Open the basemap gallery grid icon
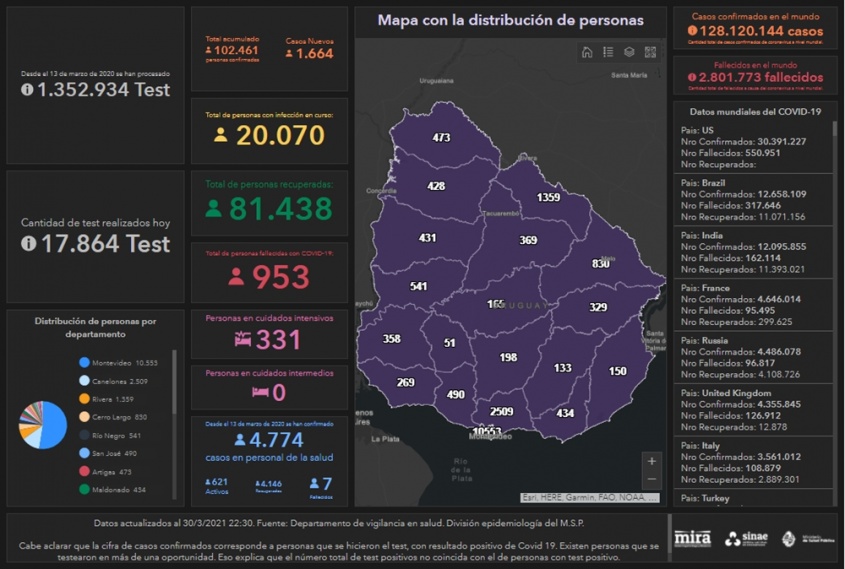845x569 pixels. point(650,52)
